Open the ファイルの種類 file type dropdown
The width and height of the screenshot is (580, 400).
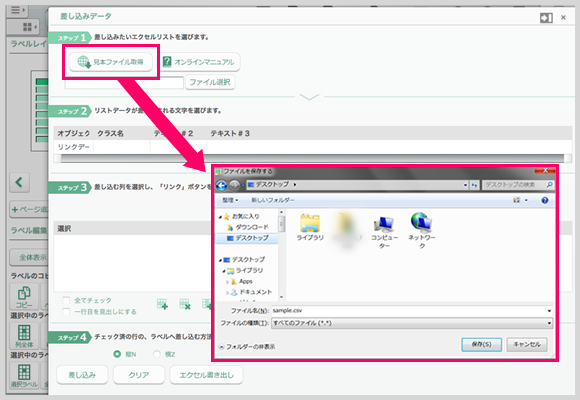click(x=412, y=323)
